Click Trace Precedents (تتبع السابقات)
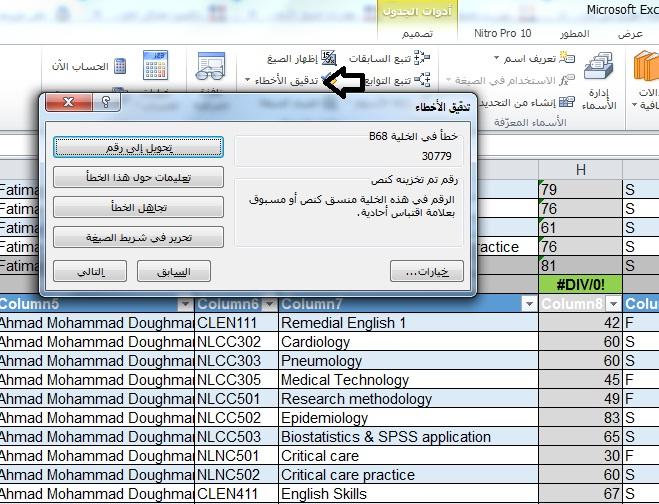This screenshot has height=504, width=659. click(389, 58)
